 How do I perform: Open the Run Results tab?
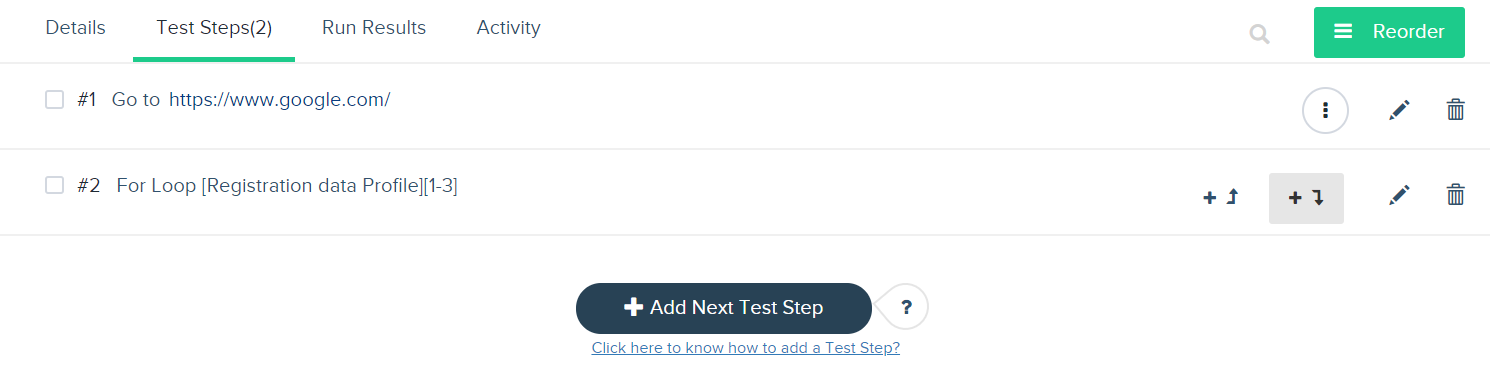pyautogui.click(x=374, y=28)
